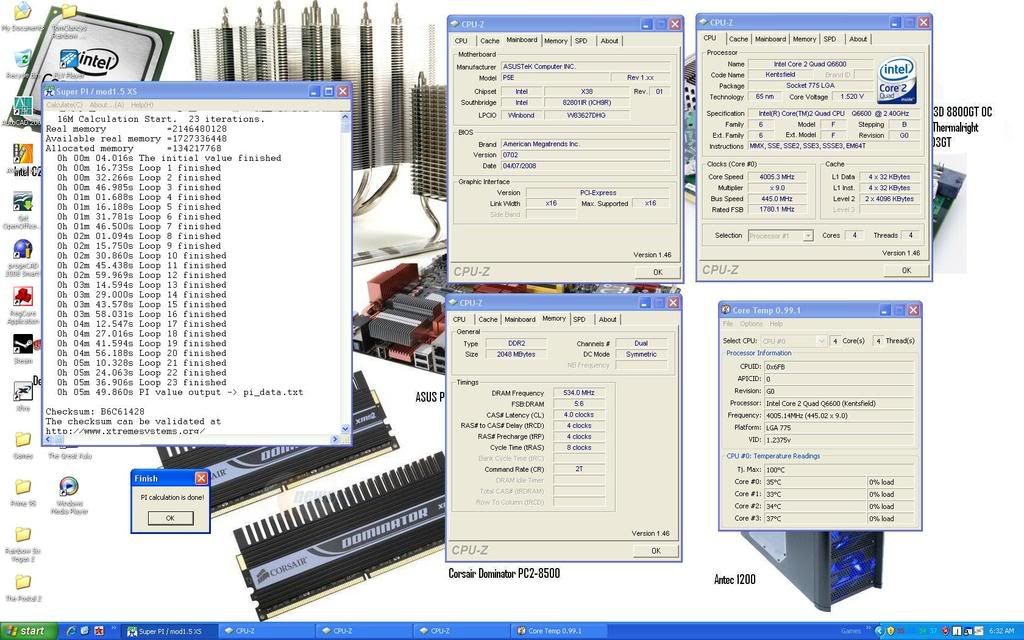Click the Core Voltage 1.520 V value
The image size is (1024, 640).
click(x=852, y=97)
